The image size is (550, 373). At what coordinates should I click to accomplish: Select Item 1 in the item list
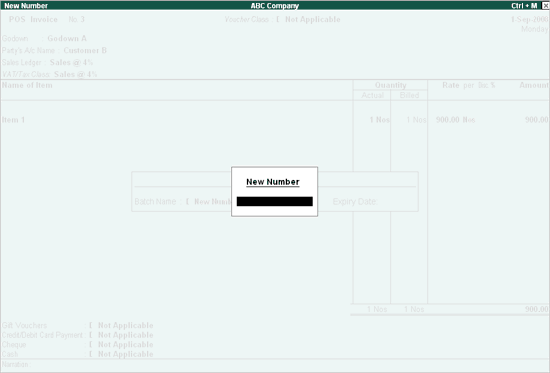13,120
